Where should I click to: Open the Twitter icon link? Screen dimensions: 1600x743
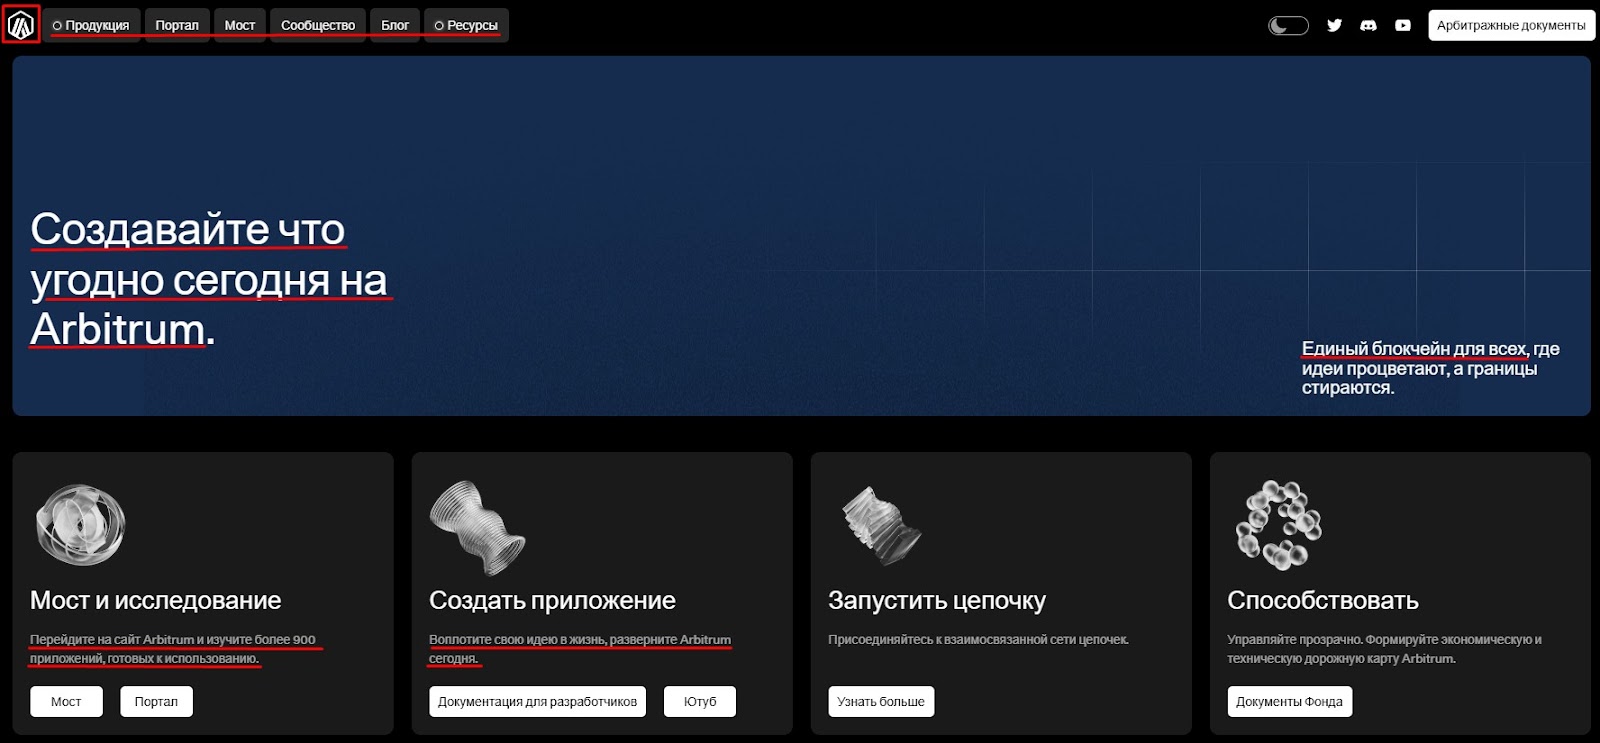(1334, 25)
